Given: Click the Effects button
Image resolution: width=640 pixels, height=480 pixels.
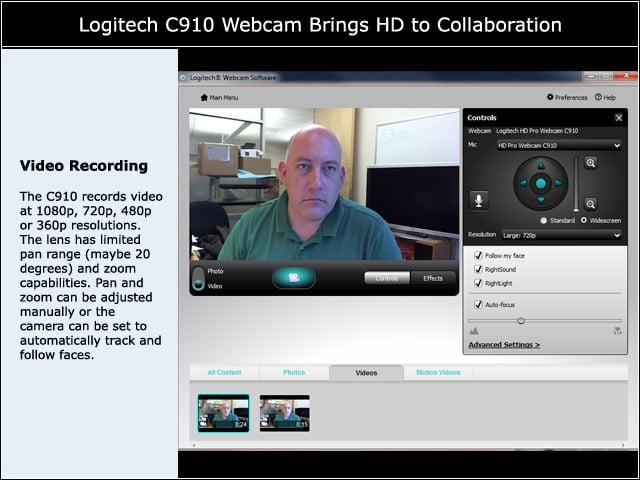Looking at the screenshot, I should (433, 278).
